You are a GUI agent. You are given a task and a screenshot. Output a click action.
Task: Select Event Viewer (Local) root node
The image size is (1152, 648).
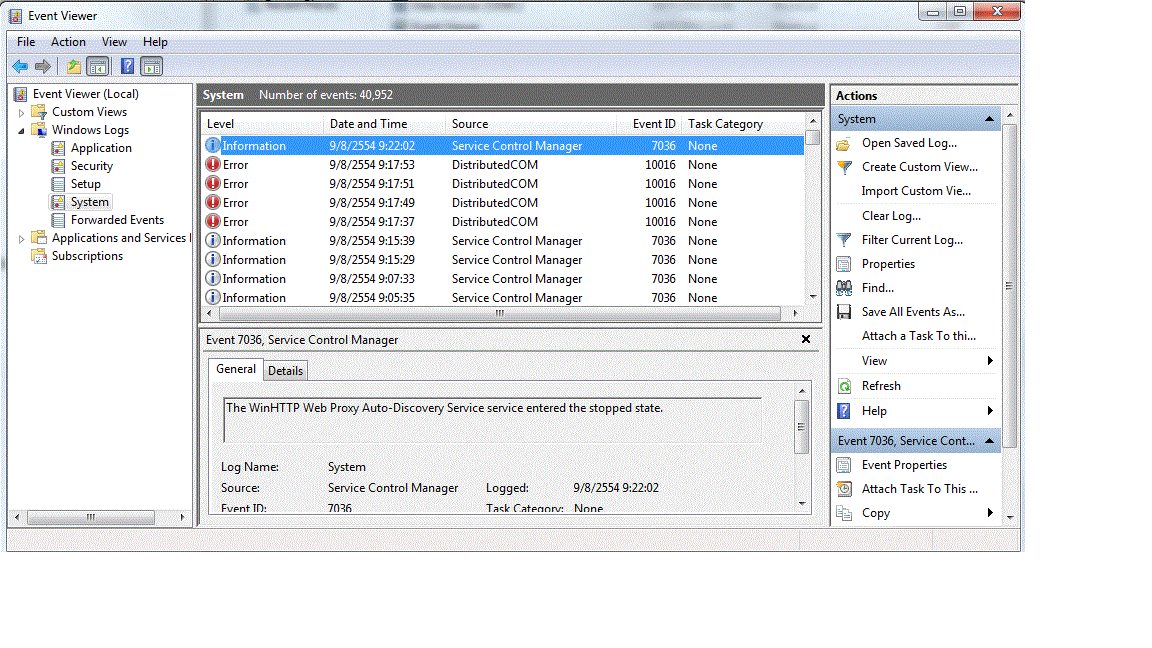[85, 94]
